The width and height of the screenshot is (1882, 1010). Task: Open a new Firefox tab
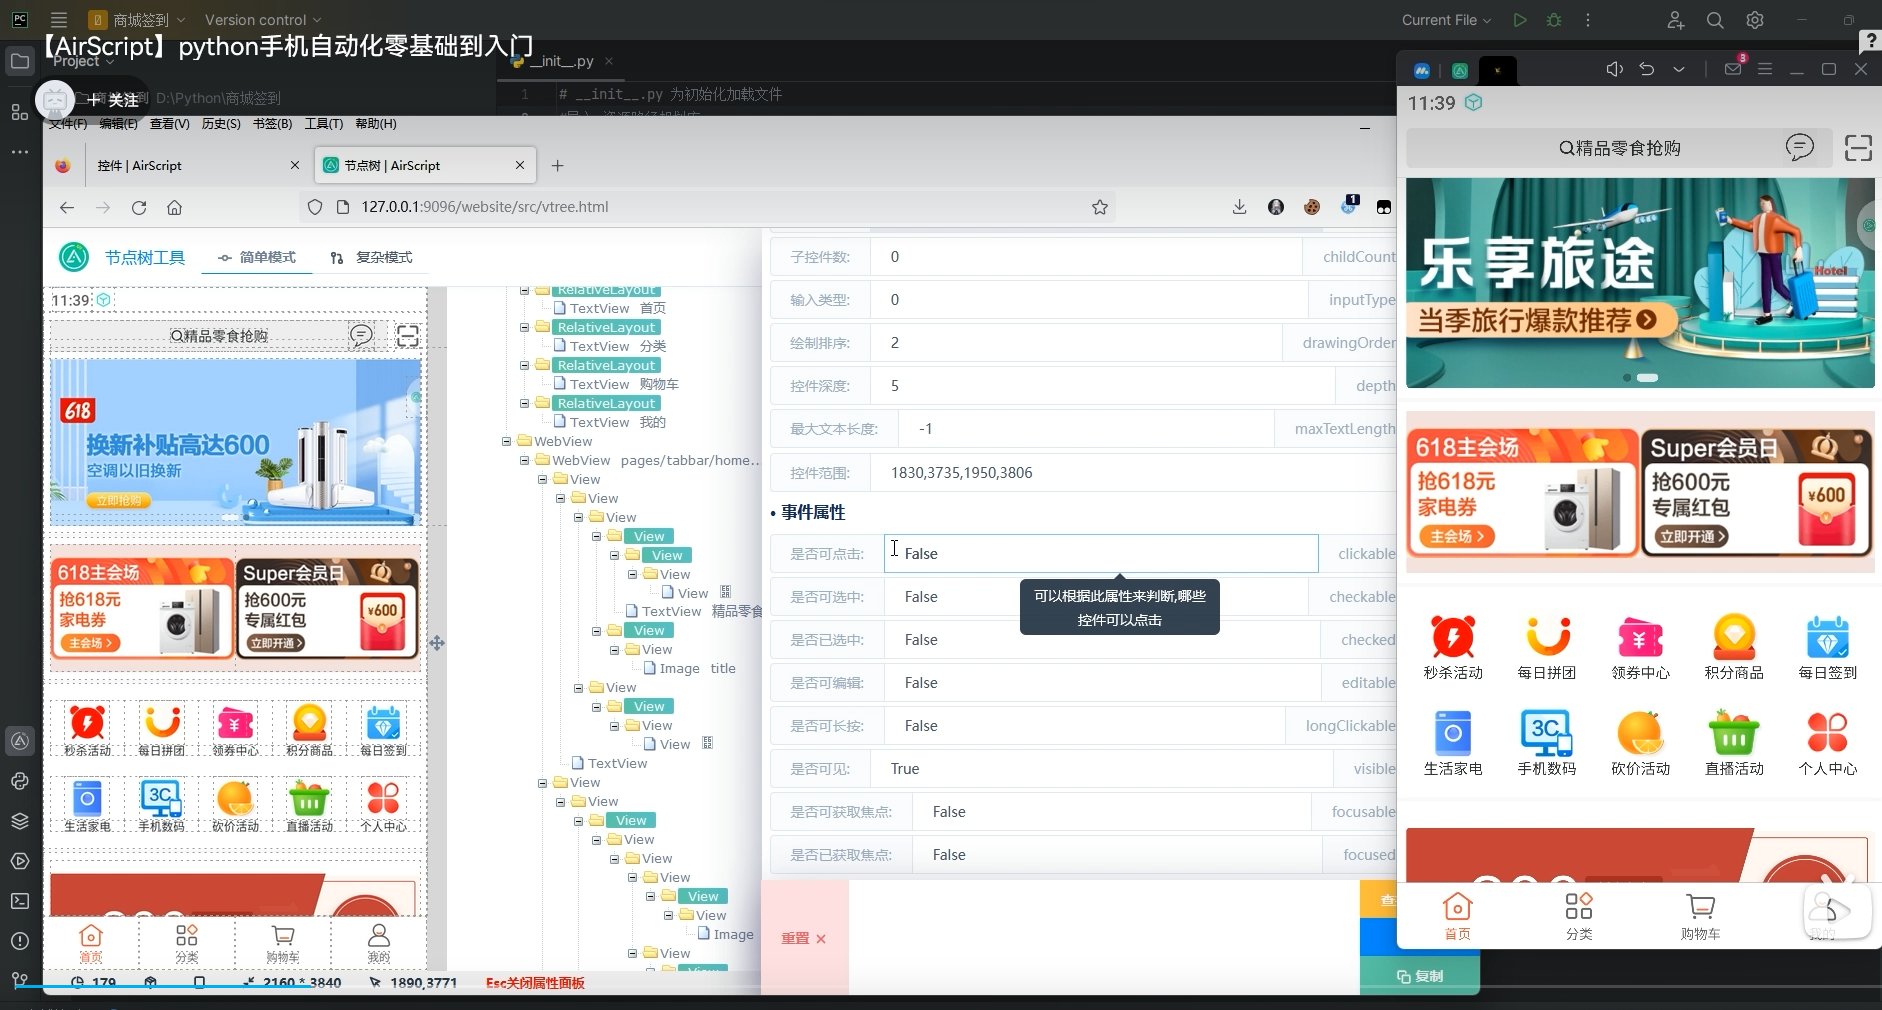tap(558, 165)
